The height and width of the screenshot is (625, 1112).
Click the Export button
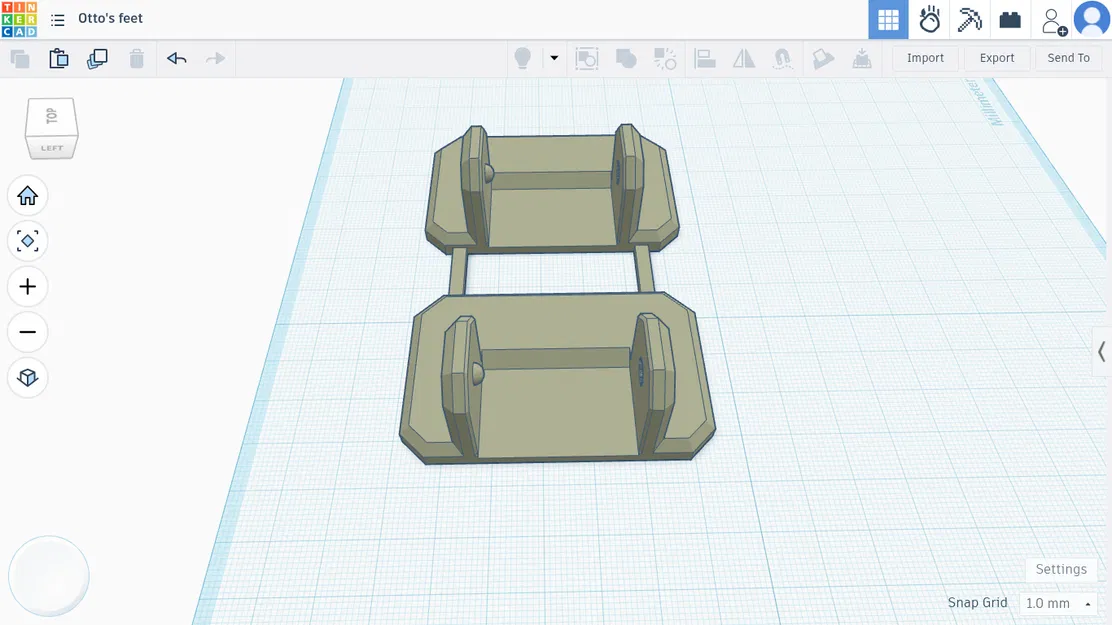996,58
